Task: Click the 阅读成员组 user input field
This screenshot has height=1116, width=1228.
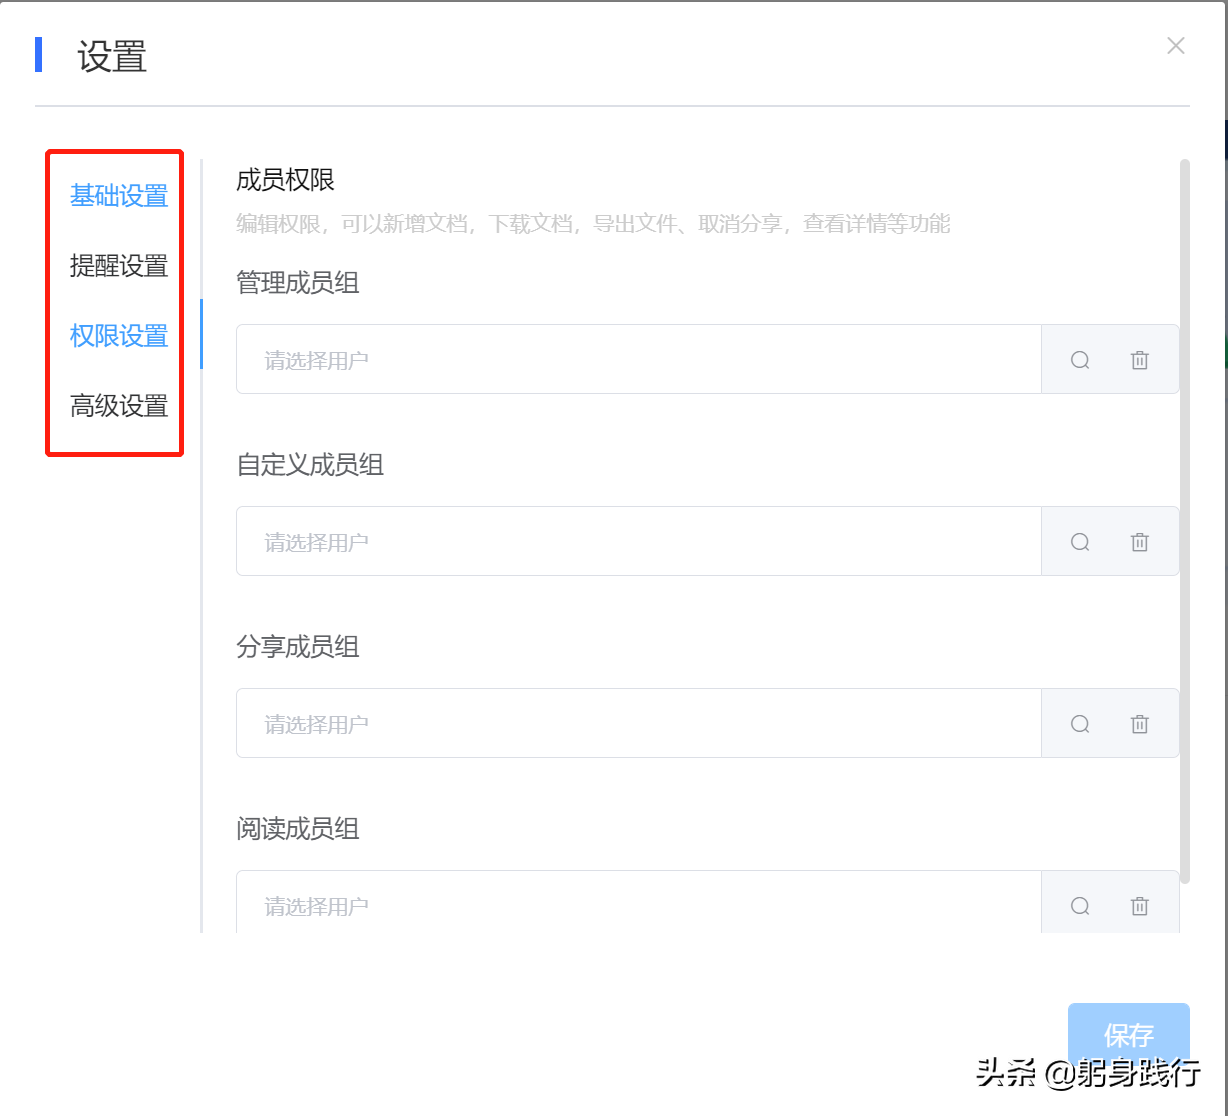Action: 638,904
